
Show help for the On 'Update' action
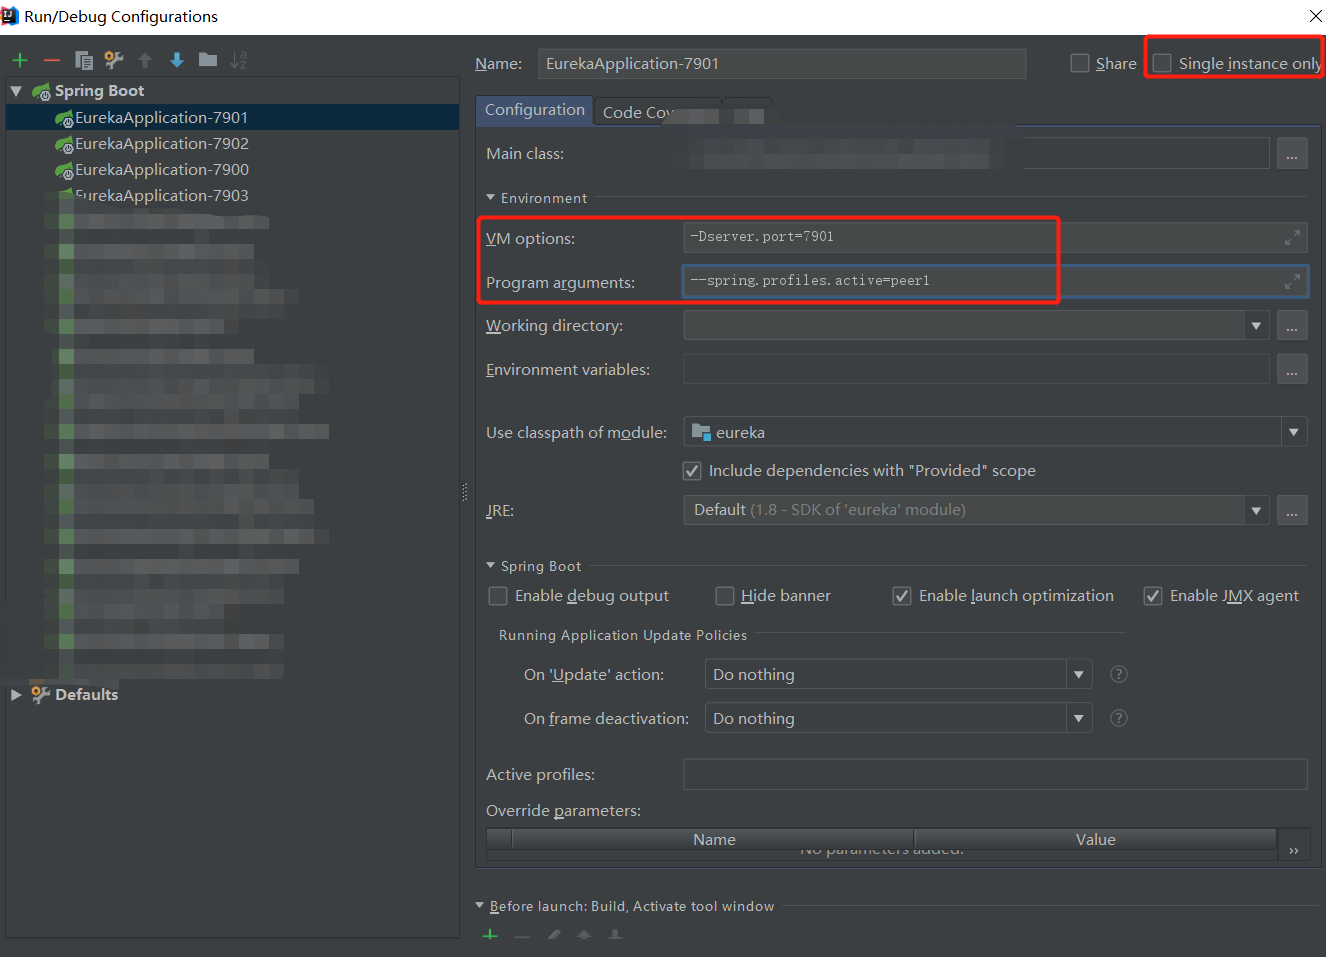1119,674
